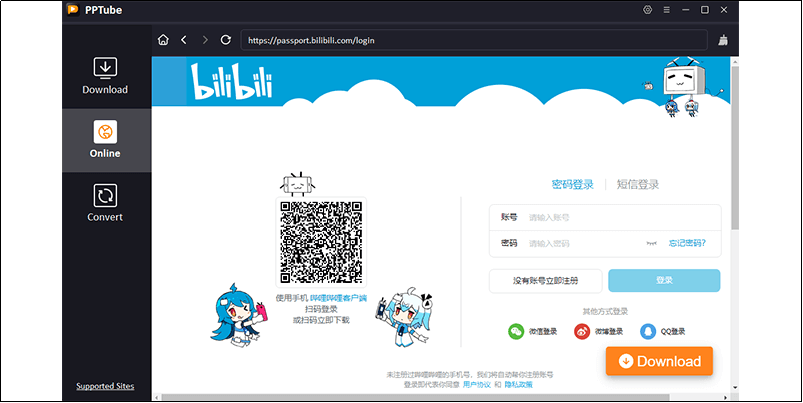The image size is (803, 403).
Task: Maximize the PPTube window
Action: coord(705,10)
